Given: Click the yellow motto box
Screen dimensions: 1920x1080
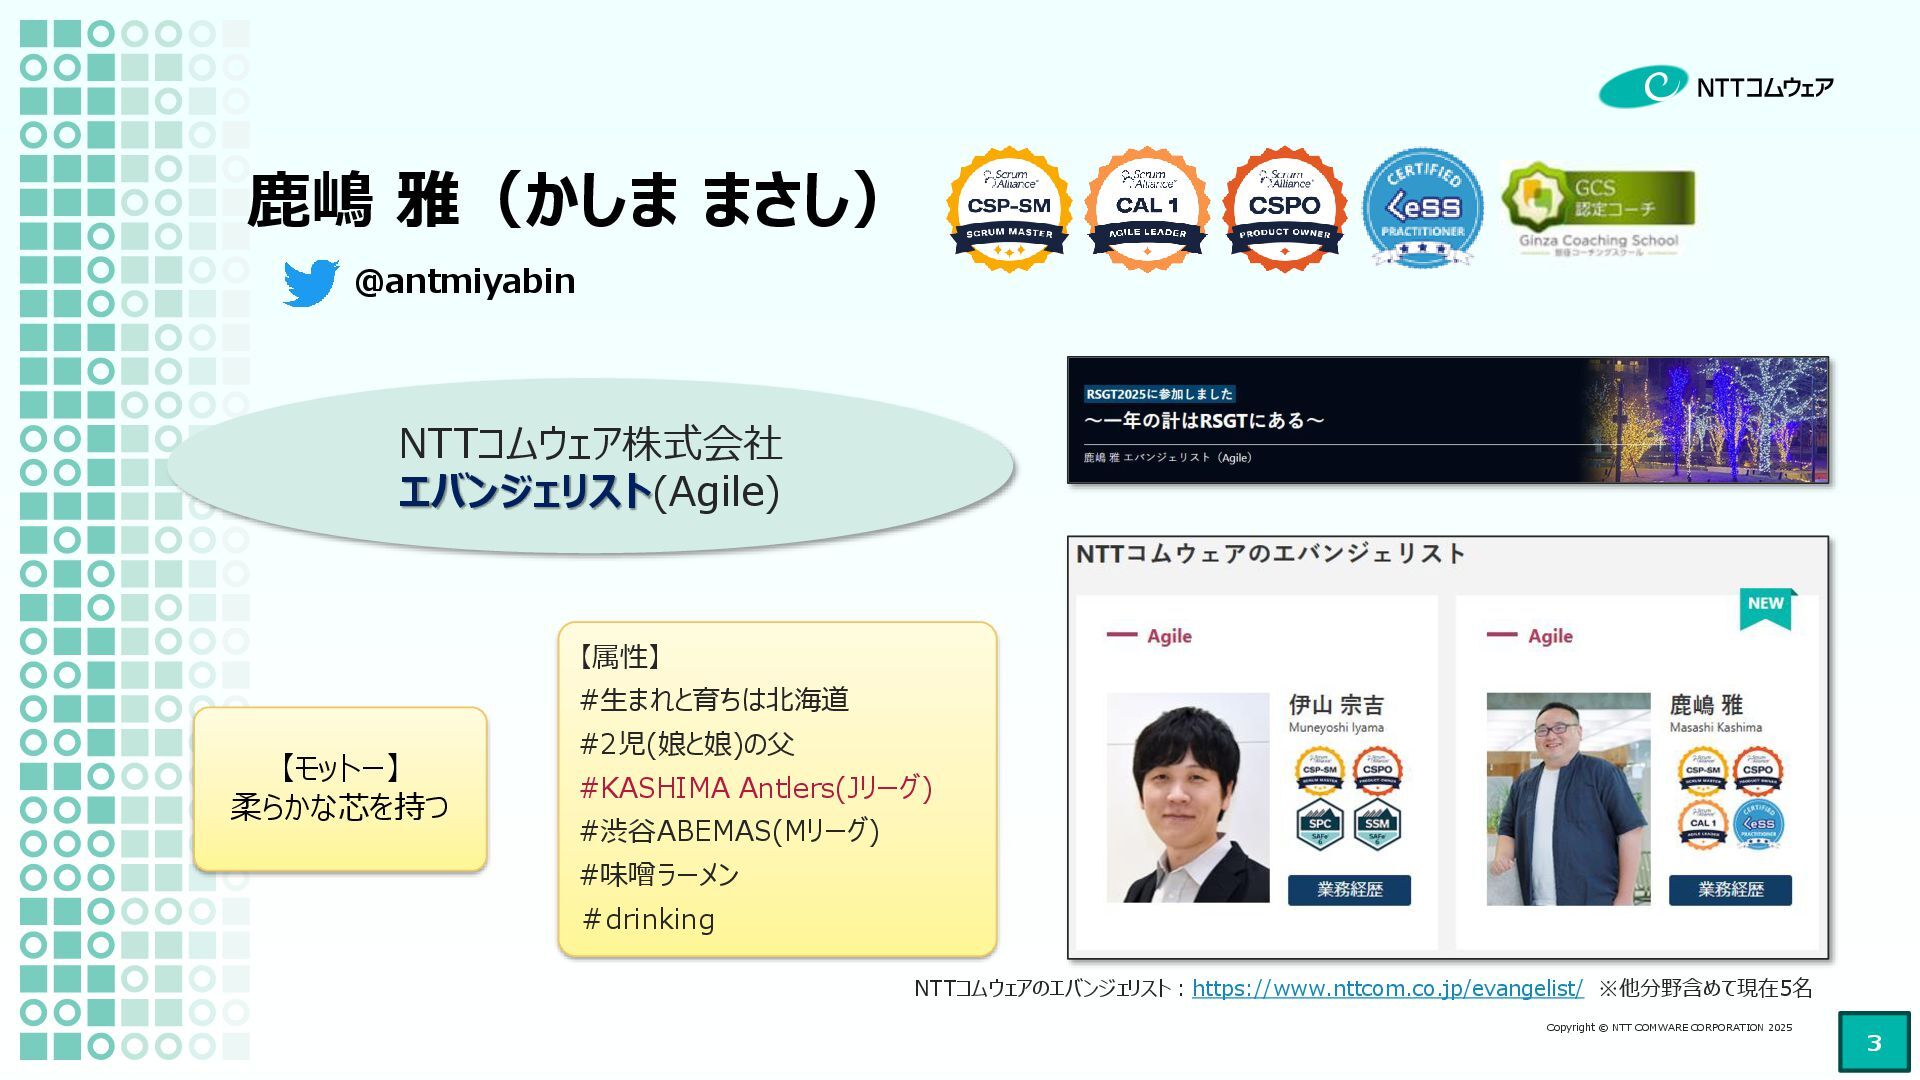Looking at the screenshot, I should pos(340,788).
